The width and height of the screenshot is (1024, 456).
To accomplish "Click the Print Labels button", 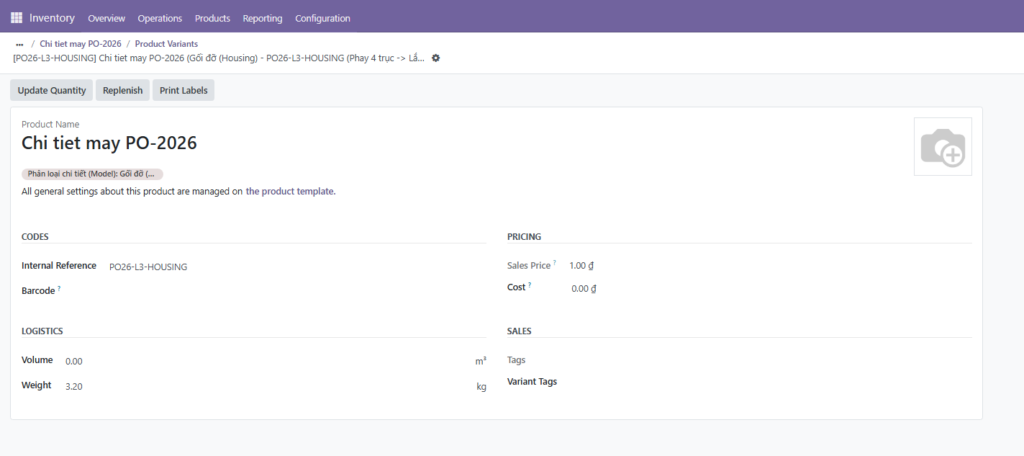I will [183, 90].
